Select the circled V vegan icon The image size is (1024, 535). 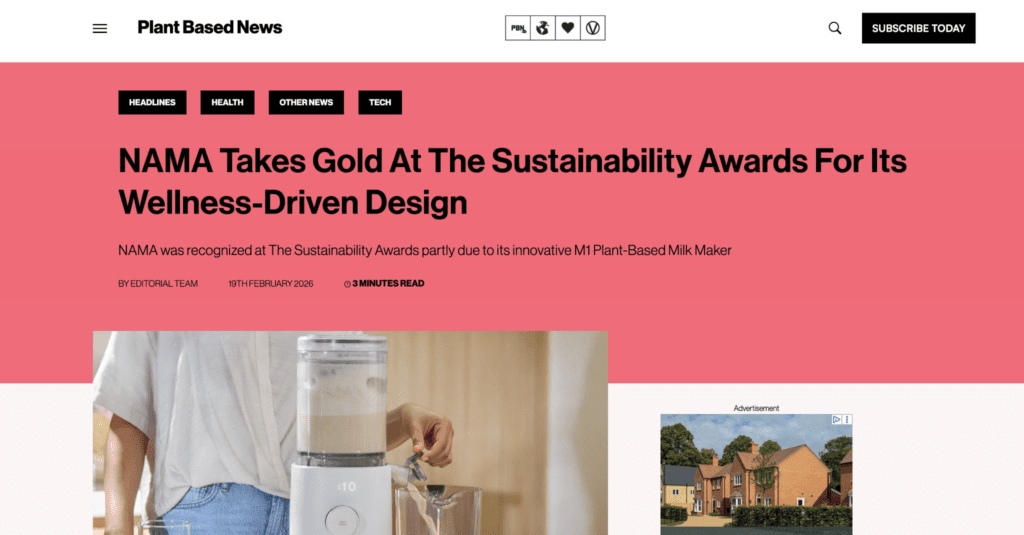(593, 28)
